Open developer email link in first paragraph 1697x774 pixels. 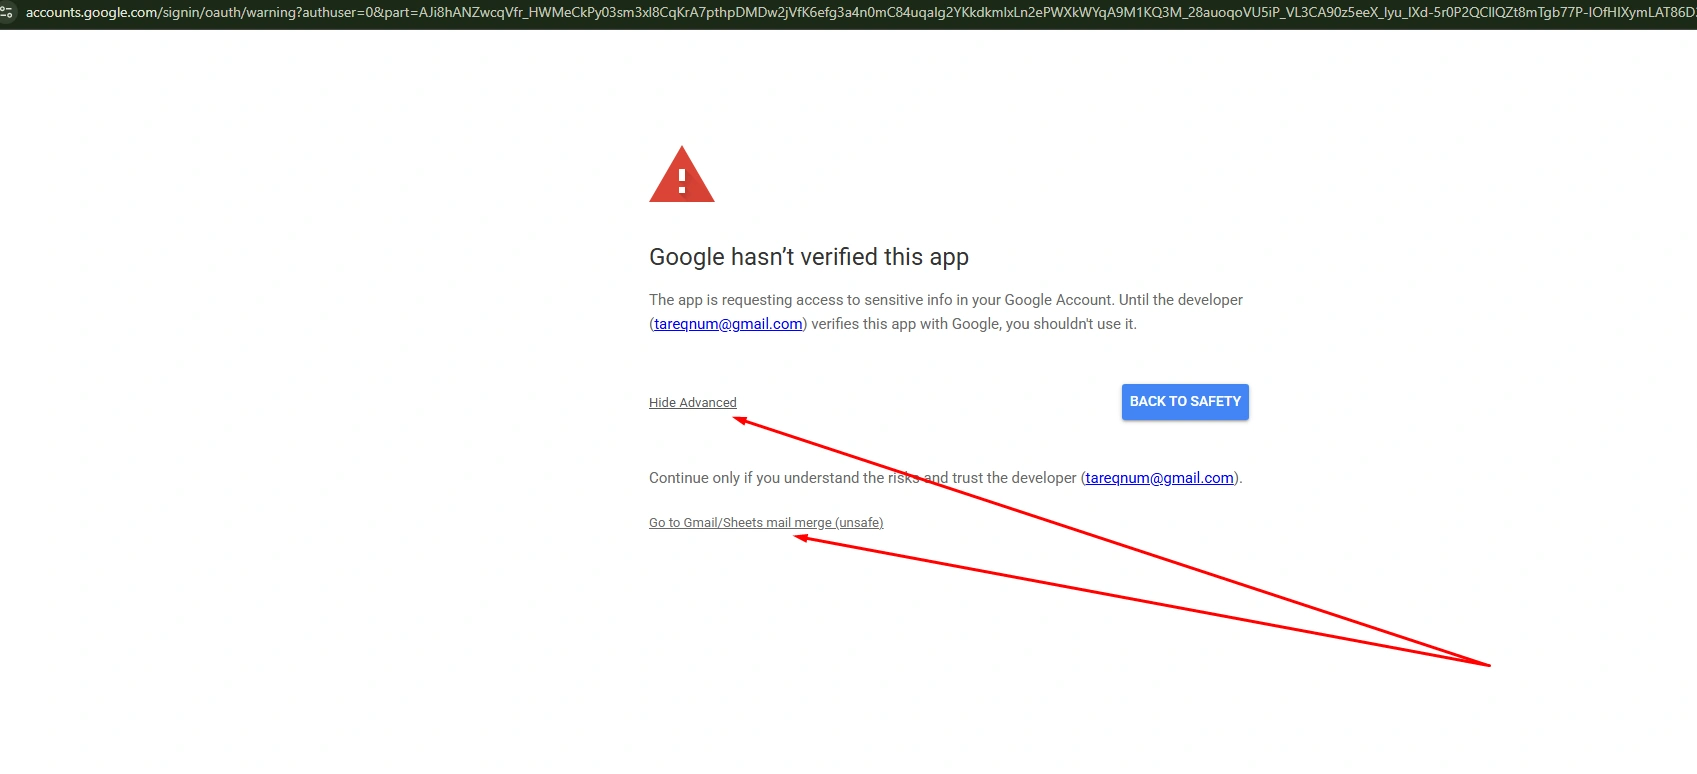pos(728,324)
